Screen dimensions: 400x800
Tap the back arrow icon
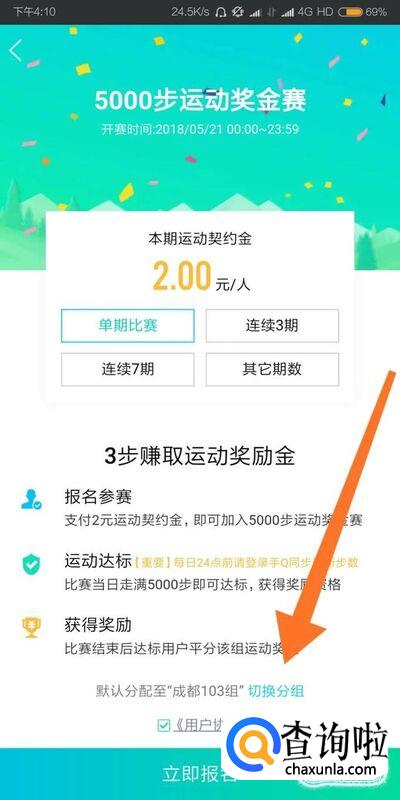pyautogui.click(x=16, y=51)
